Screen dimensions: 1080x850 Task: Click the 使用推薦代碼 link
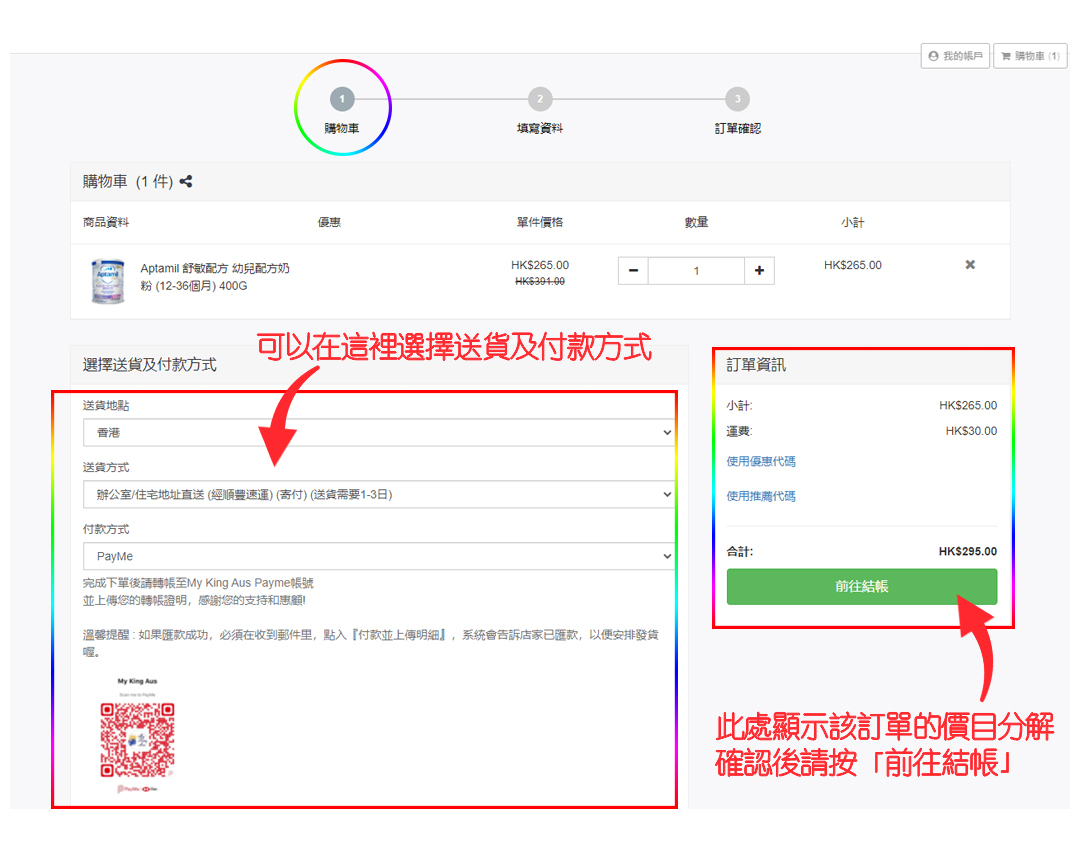pyautogui.click(x=761, y=496)
